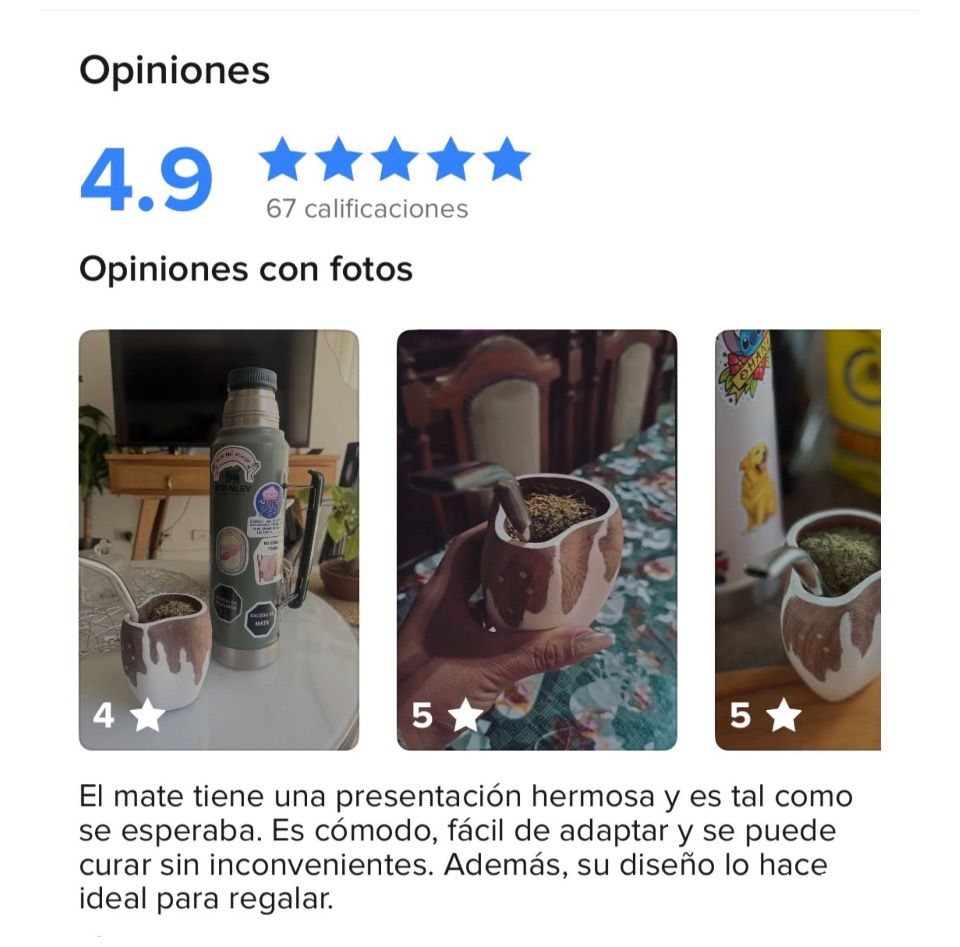
Task: Click the fourth blue rating star
Action: click(x=451, y=159)
